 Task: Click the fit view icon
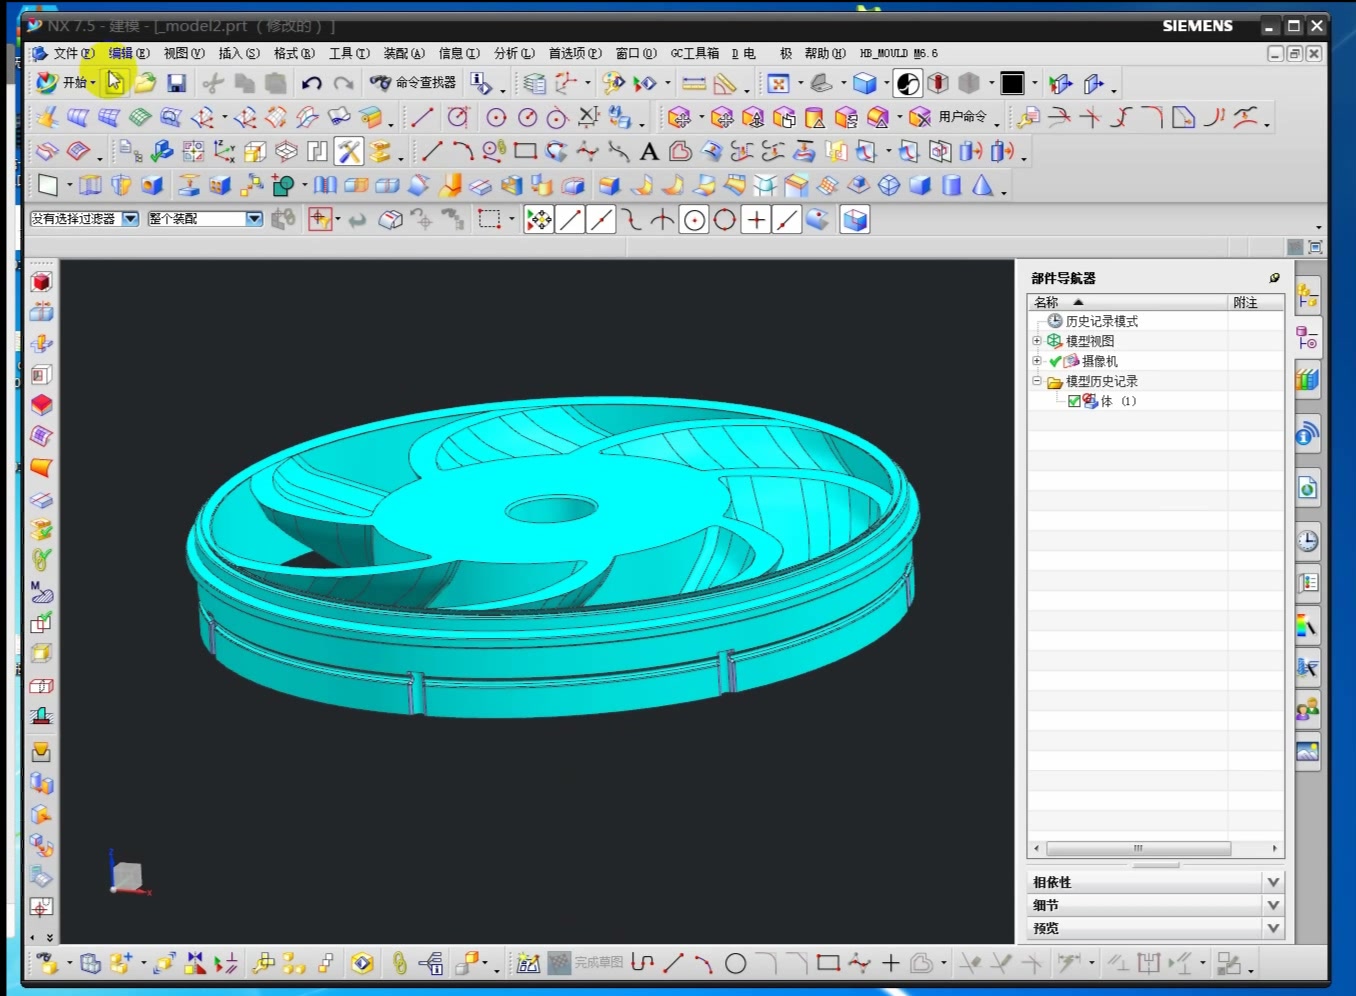[779, 83]
